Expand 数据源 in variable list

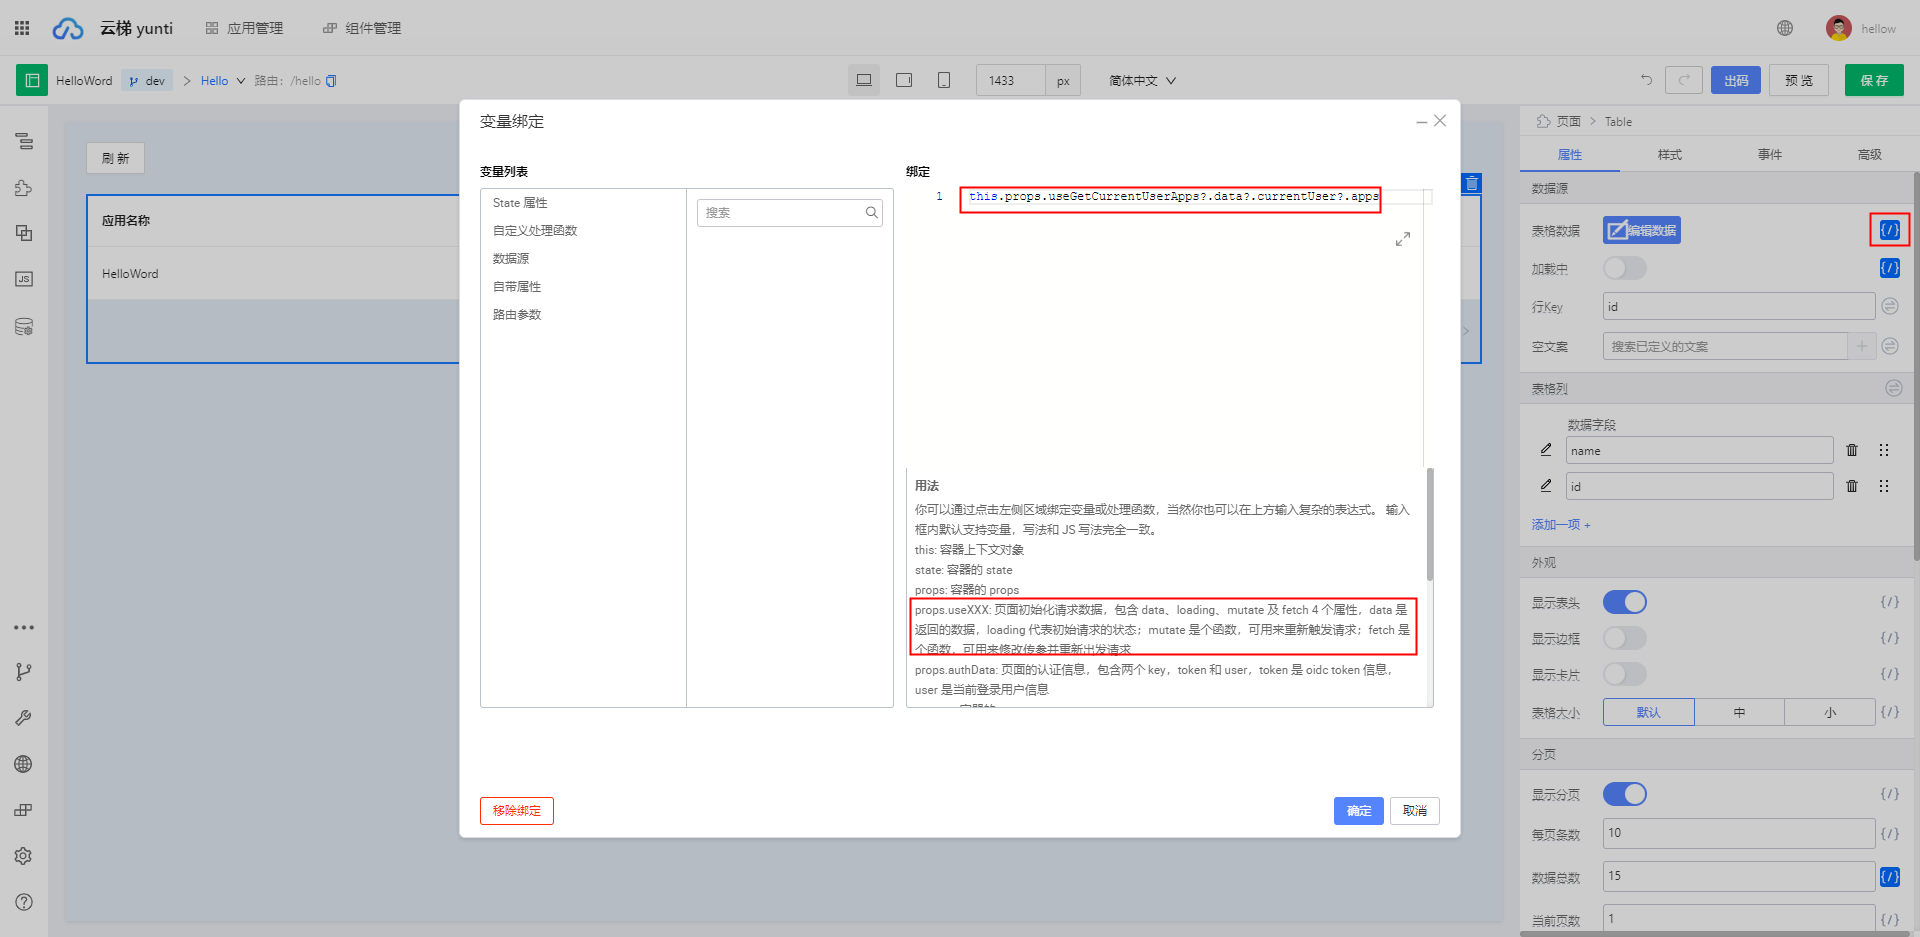tap(511, 259)
